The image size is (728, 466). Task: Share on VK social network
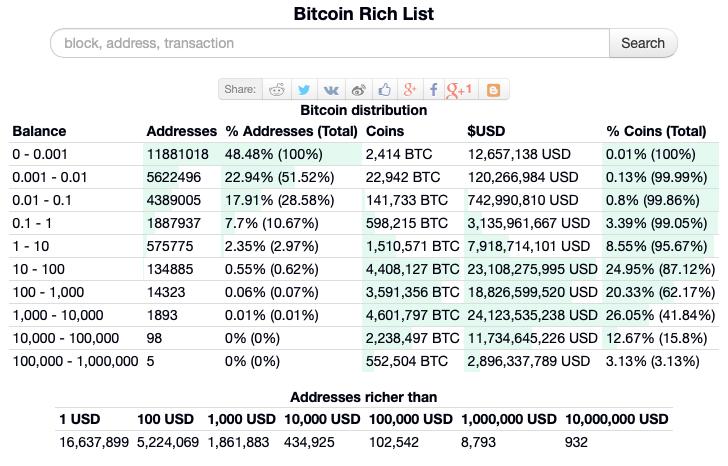[331, 90]
